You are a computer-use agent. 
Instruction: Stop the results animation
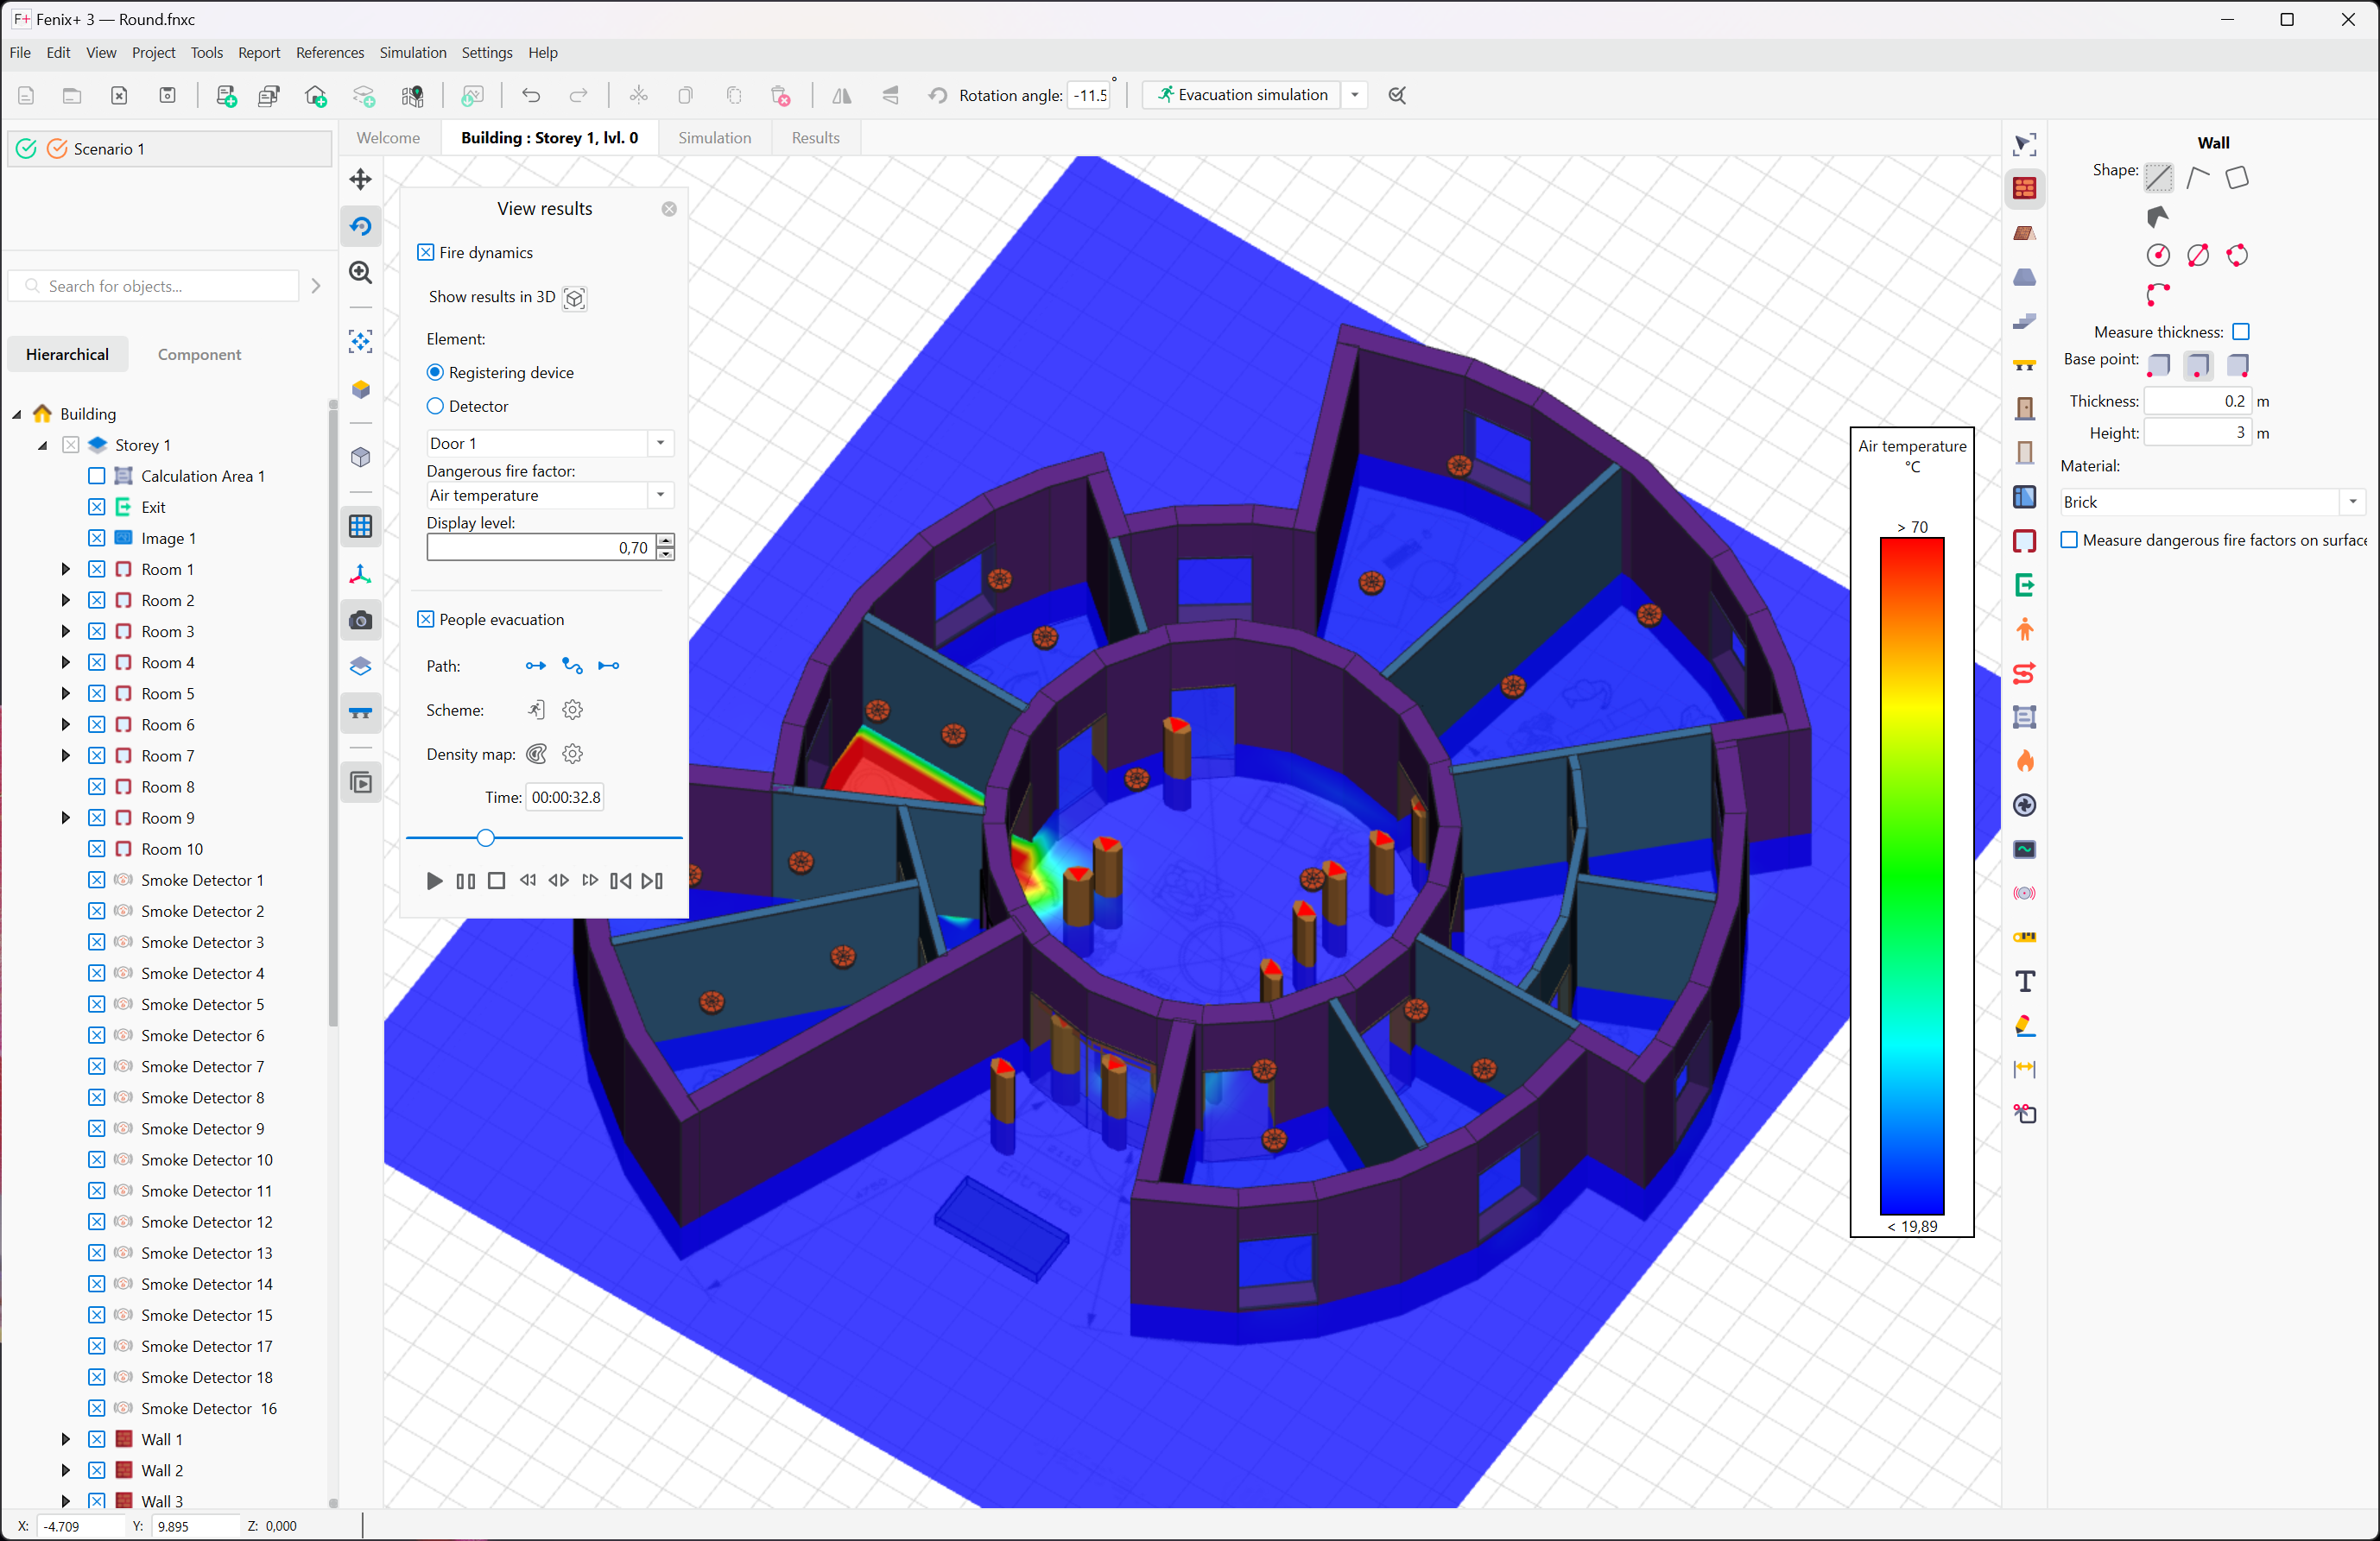(x=496, y=881)
